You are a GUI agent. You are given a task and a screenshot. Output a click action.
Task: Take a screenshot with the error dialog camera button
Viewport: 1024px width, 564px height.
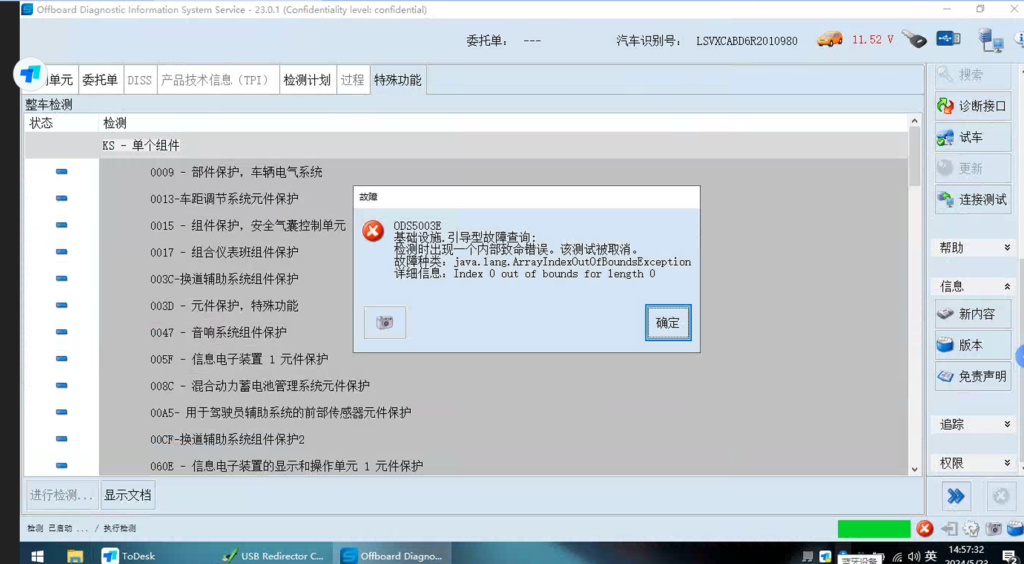click(x=385, y=322)
